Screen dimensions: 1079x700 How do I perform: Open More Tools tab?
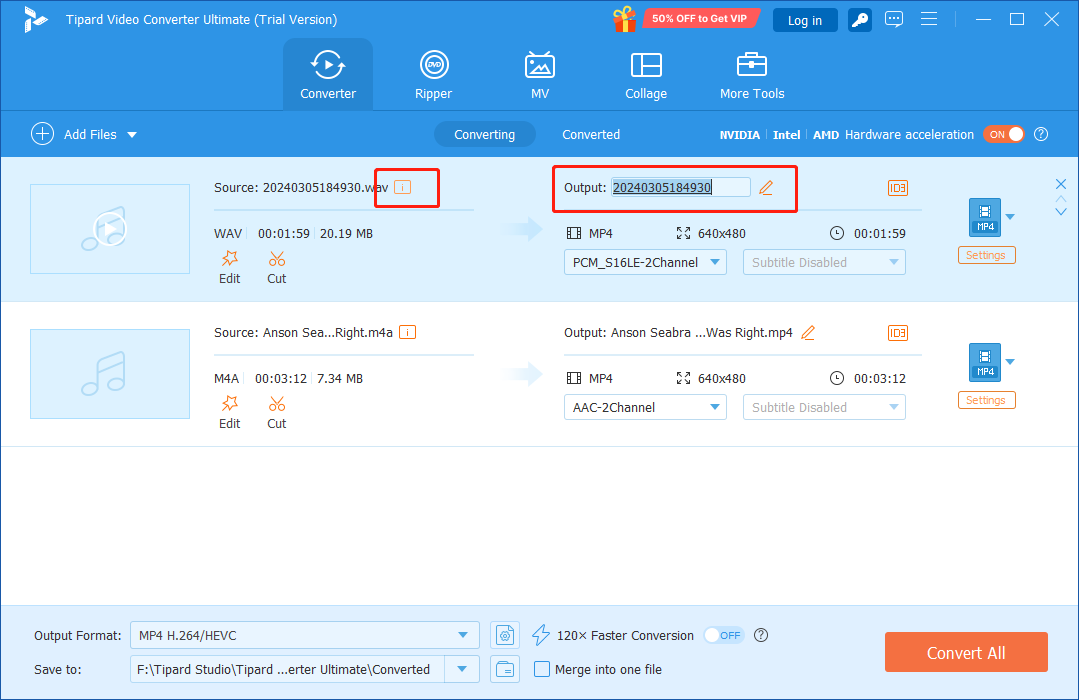pyautogui.click(x=751, y=74)
